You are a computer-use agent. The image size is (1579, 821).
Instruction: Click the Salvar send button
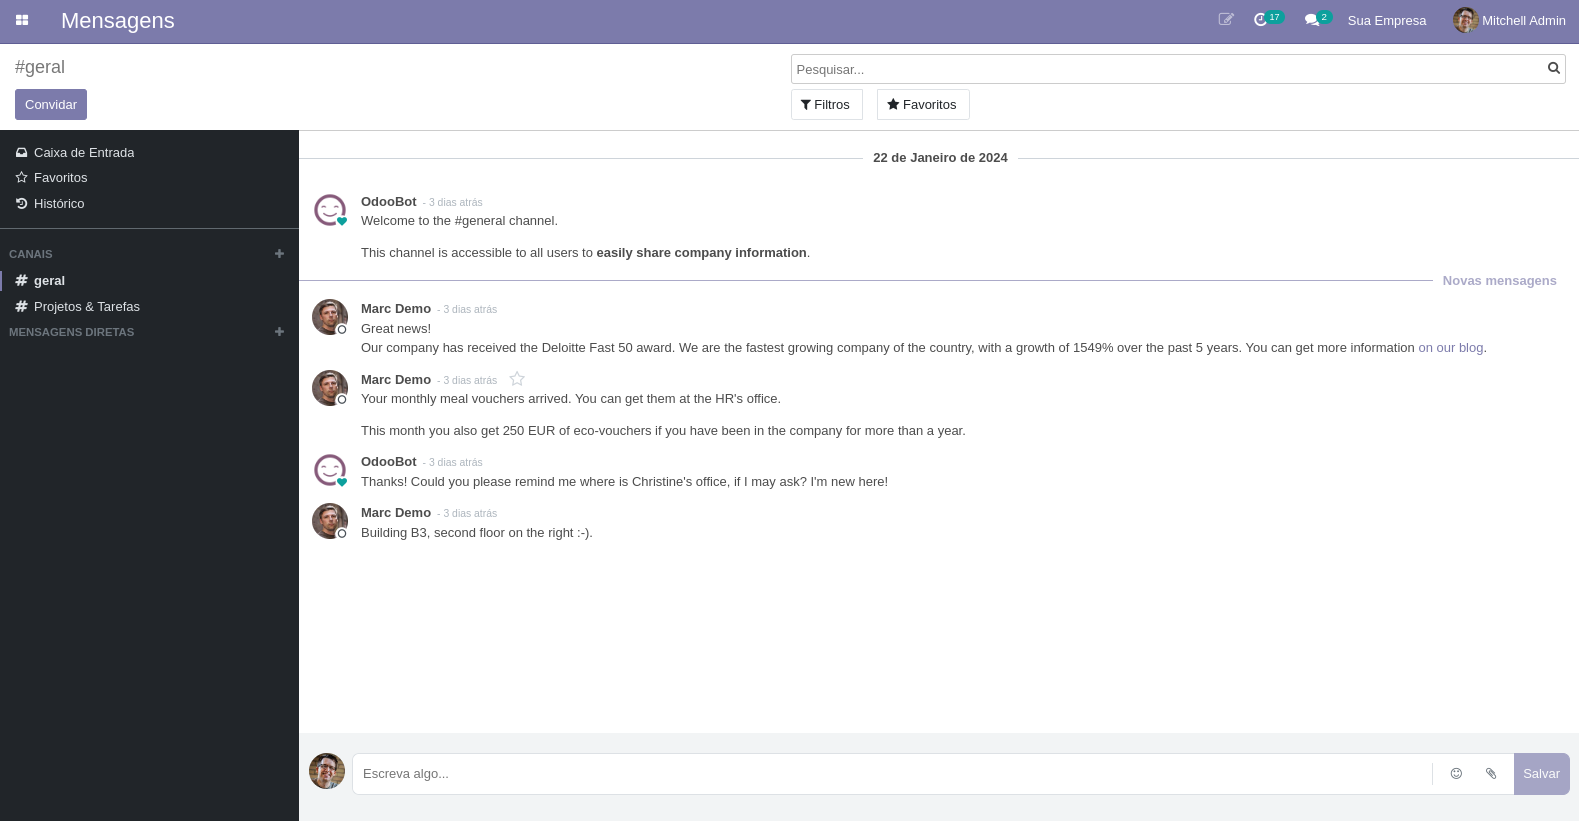click(x=1541, y=774)
